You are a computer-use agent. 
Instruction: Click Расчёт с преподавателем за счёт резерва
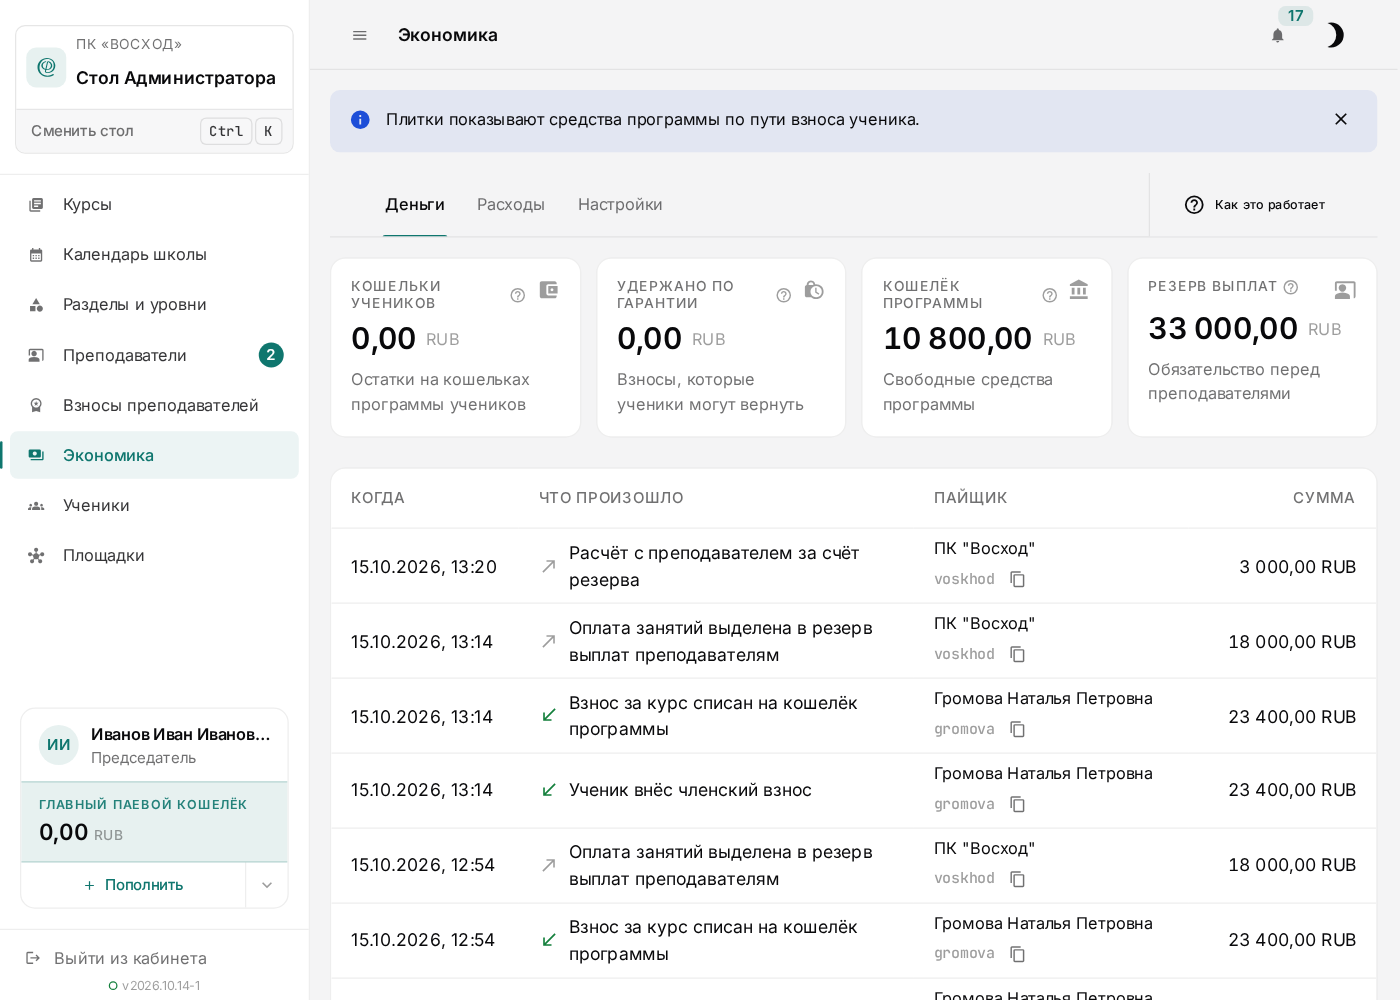point(714,566)
